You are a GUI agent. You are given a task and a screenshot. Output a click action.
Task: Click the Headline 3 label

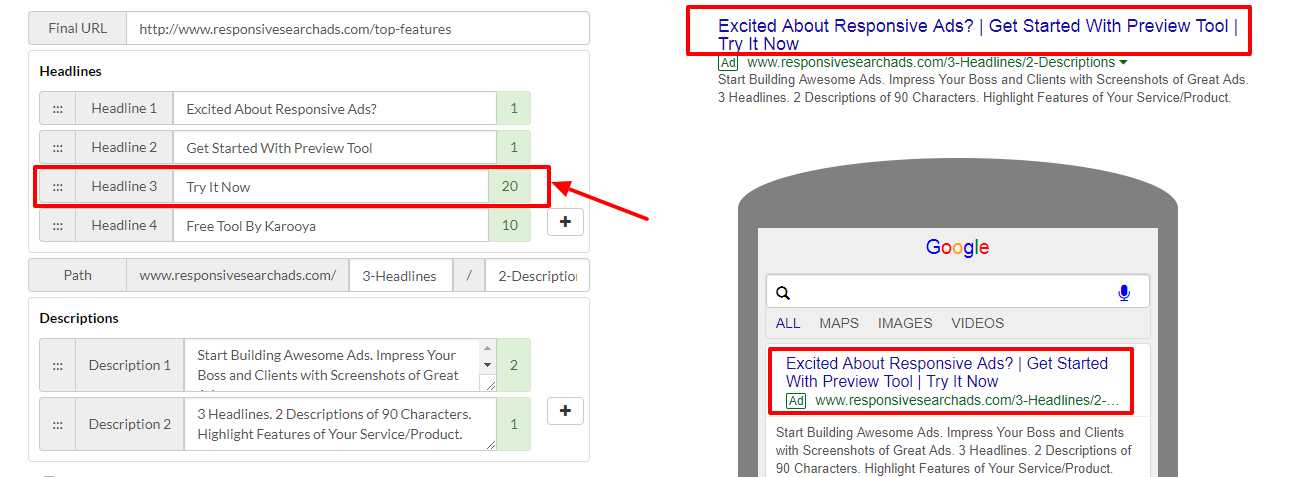(x=124, y=186)
